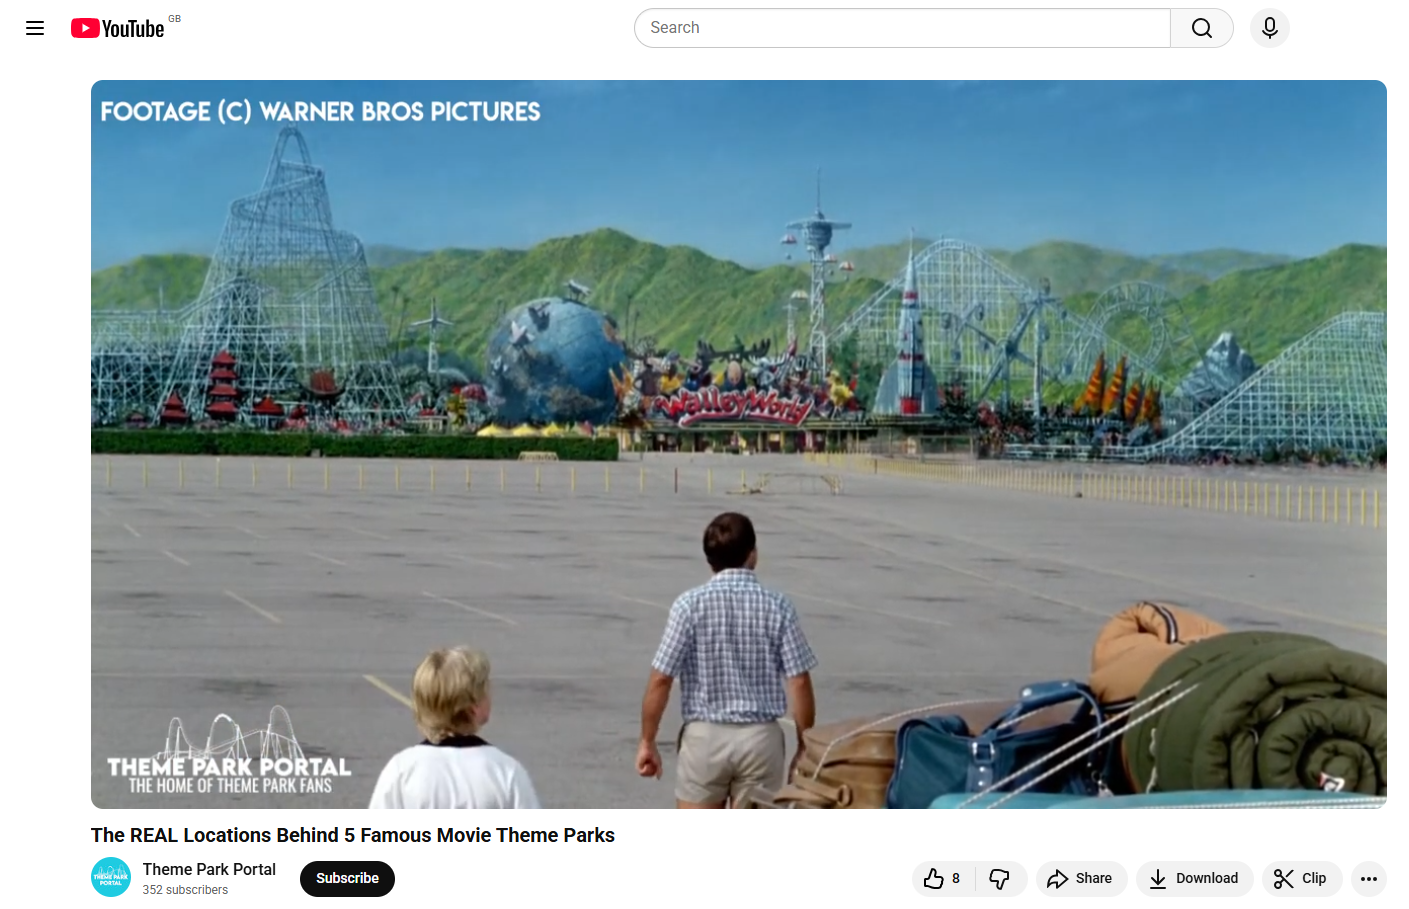This screenshot has width=1409, height=909.
Task: Start voice search with microphone
Action: click(1269, 28)
